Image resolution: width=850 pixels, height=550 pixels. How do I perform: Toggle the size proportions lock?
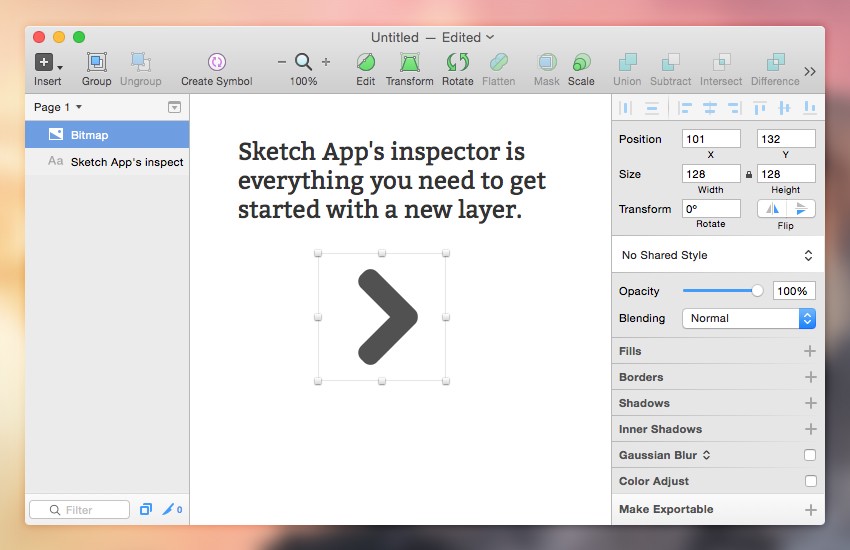click(x=748, y=174)
